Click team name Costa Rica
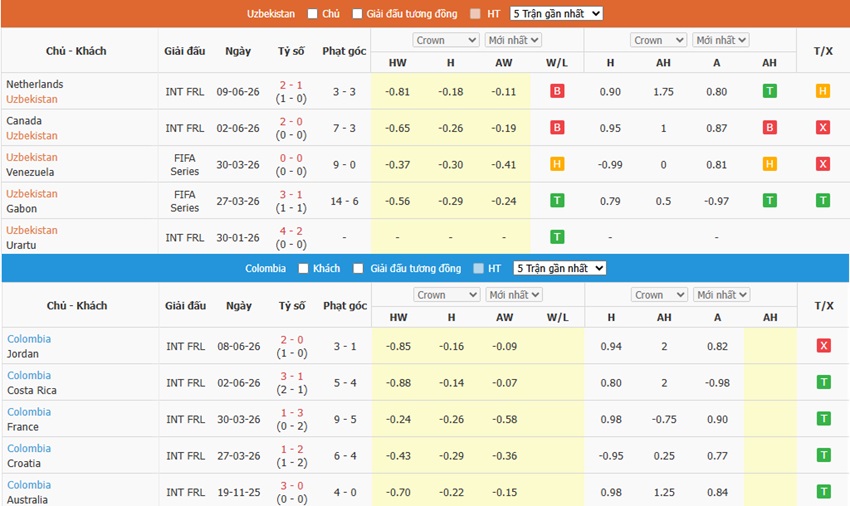 31,390
